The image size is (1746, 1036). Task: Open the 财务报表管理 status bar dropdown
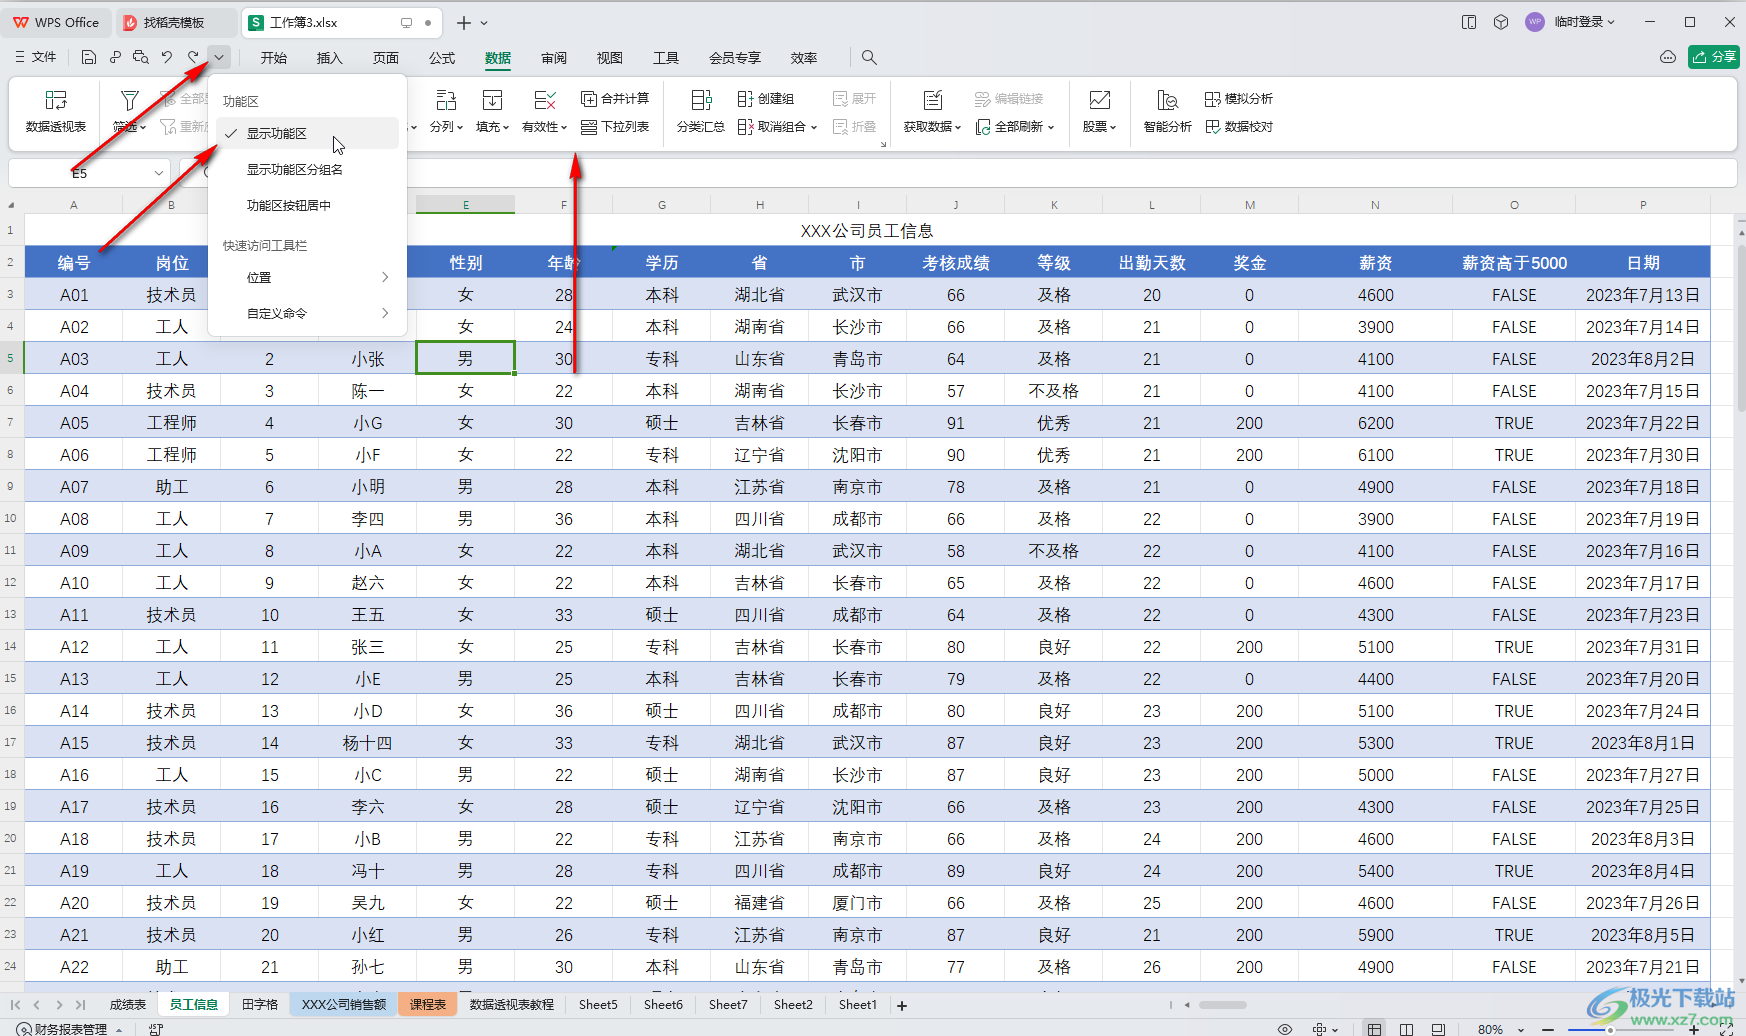click(x=119, y=1029)
